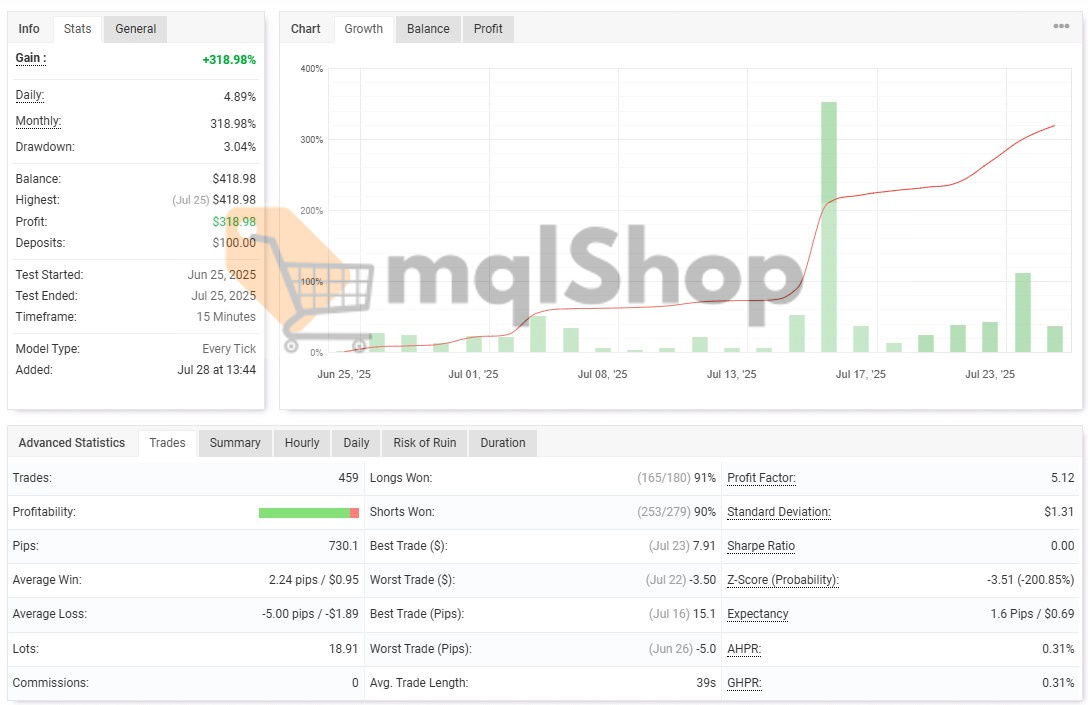Select the Growth chart tab
The image size is (1088, 705).
pyautogui.click(x=363, y=29)
